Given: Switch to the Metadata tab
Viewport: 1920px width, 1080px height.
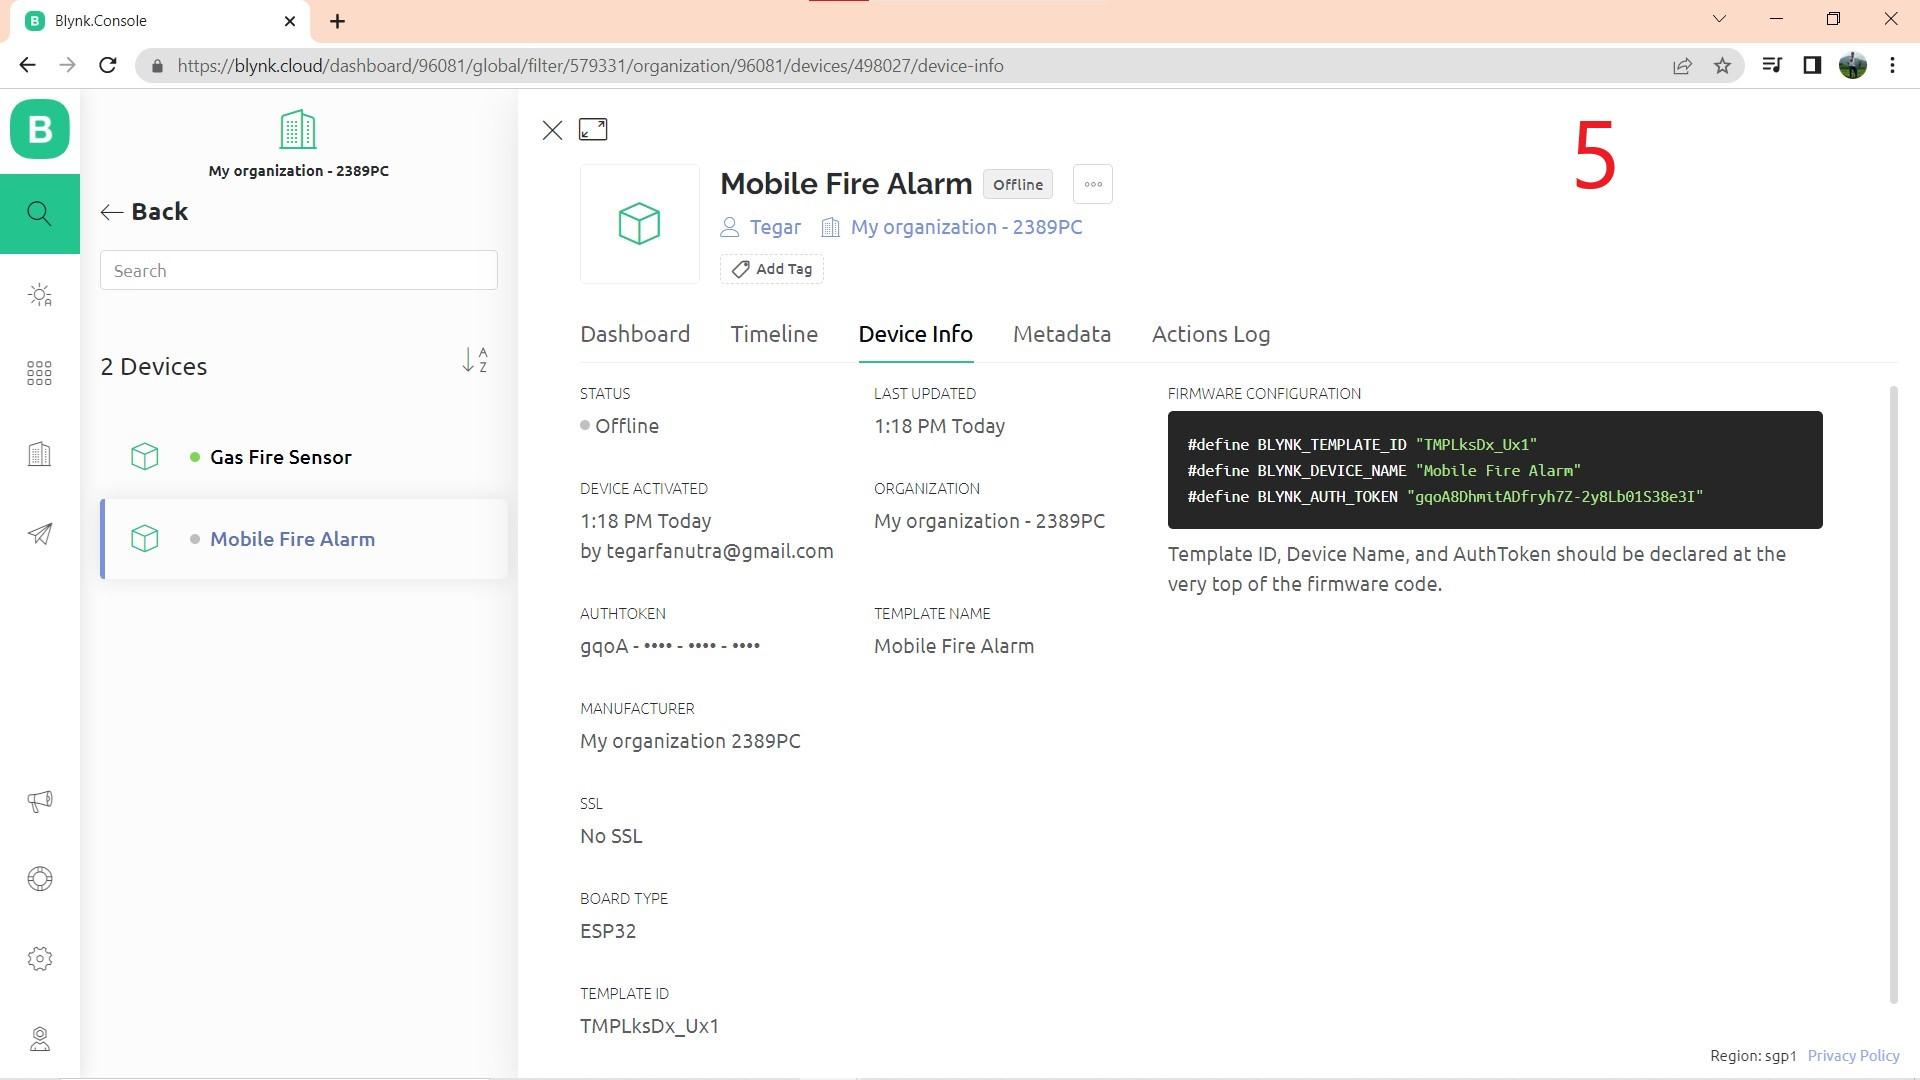Looking at the screenshot, I should click(x=1061, y=334).
